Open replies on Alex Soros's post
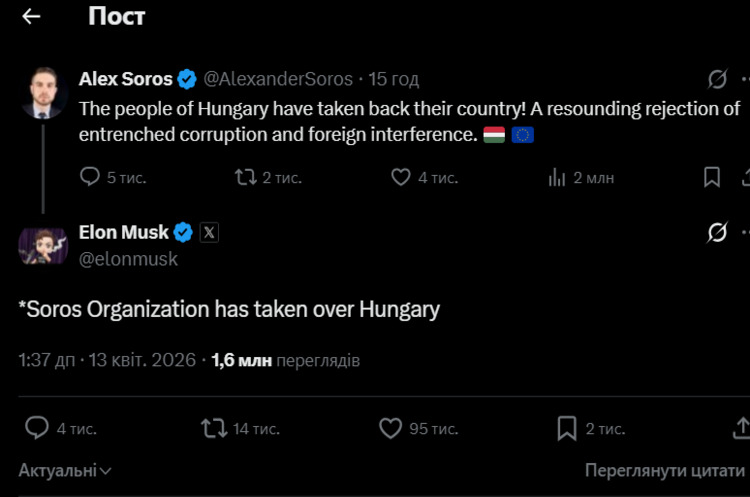Screen dimensions: 750x497 pos(90,177)
